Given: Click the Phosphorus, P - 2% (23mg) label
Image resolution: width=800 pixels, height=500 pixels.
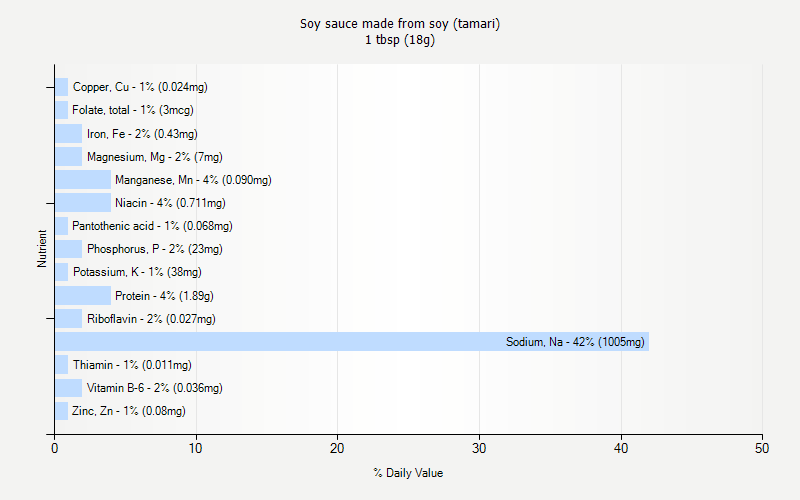Looking at the screenshot, I should [155, 249].
